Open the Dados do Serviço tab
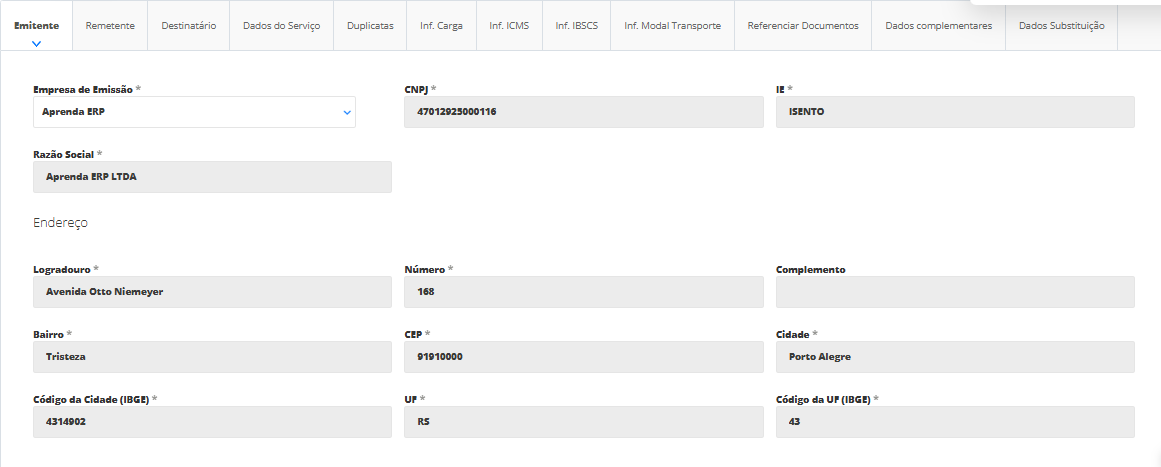This screenshot has width=1161, height=467. (281, 26)
